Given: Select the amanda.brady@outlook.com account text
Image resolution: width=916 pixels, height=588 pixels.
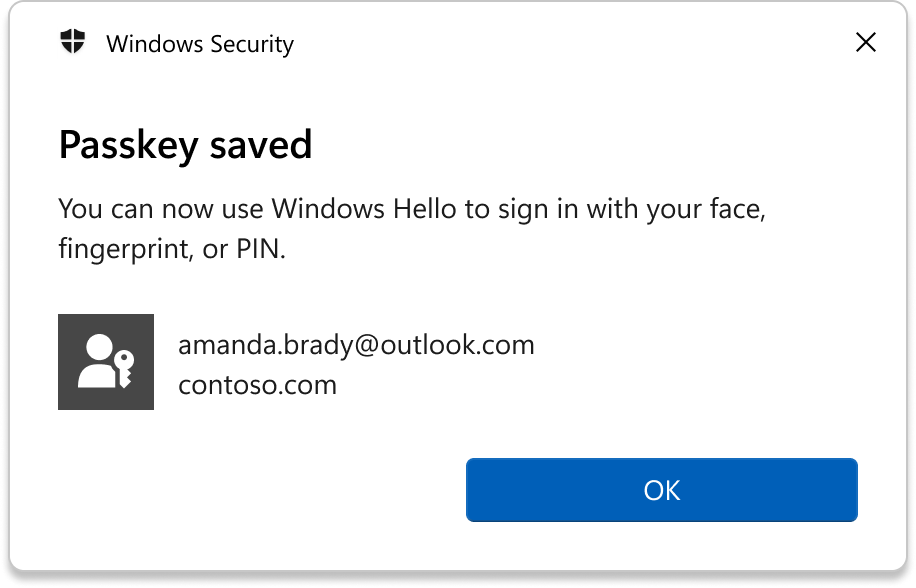Looking at the screenshot, I should (x=356, y=345).
